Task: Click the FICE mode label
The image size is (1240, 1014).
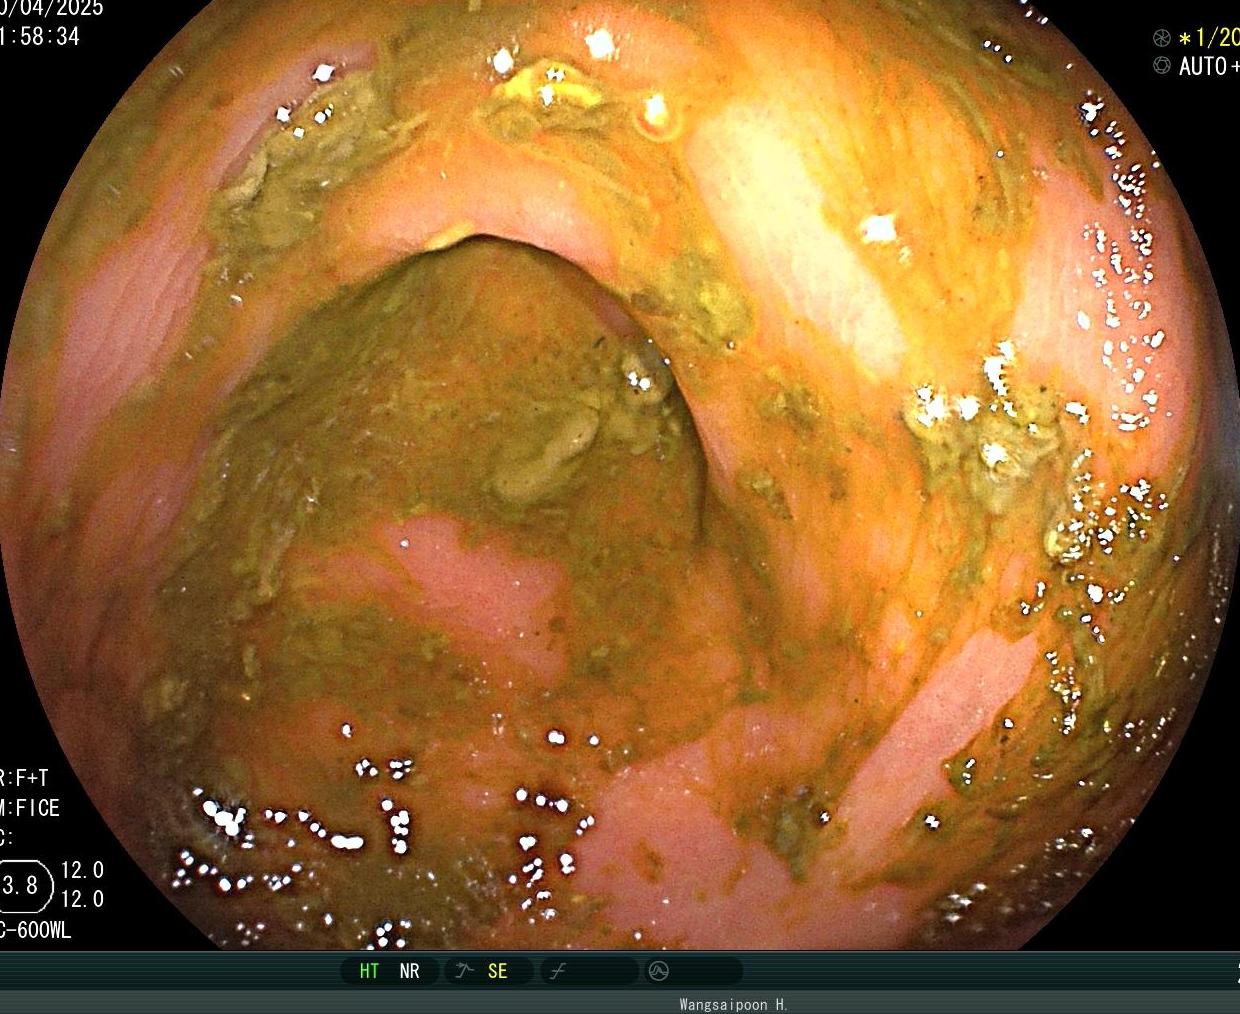Action: coord(37,808)
